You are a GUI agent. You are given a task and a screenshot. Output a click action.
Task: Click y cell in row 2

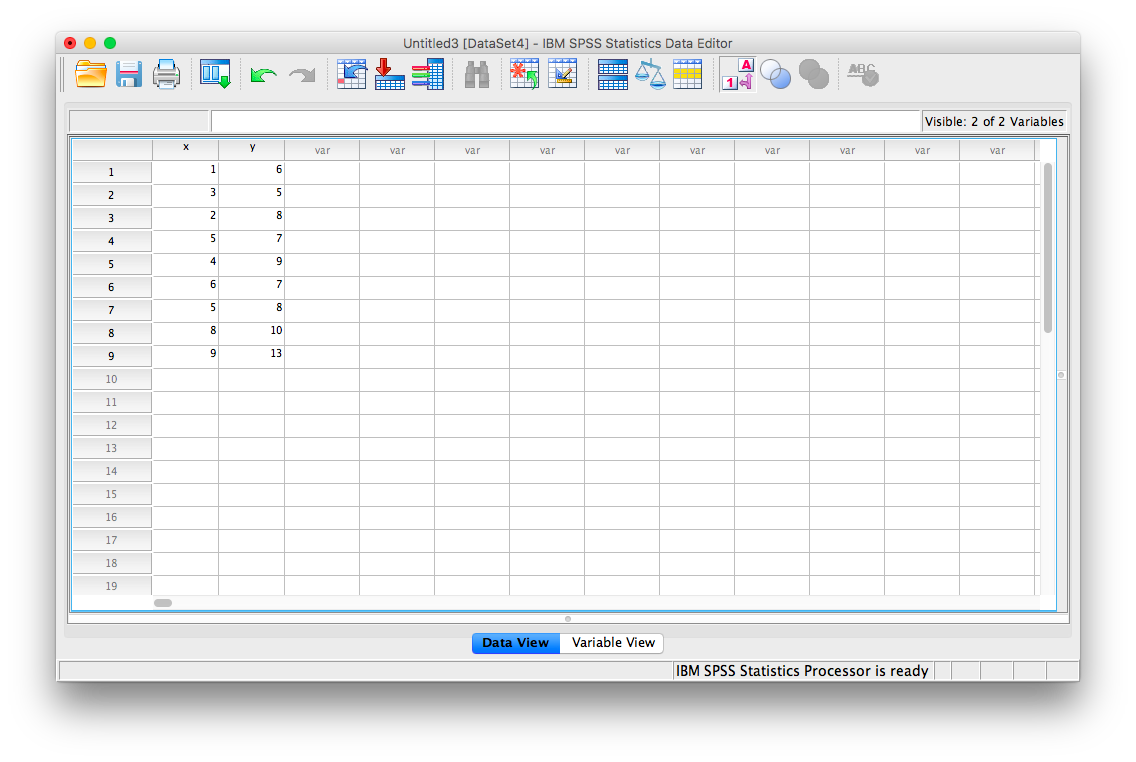tap(251, 195)
